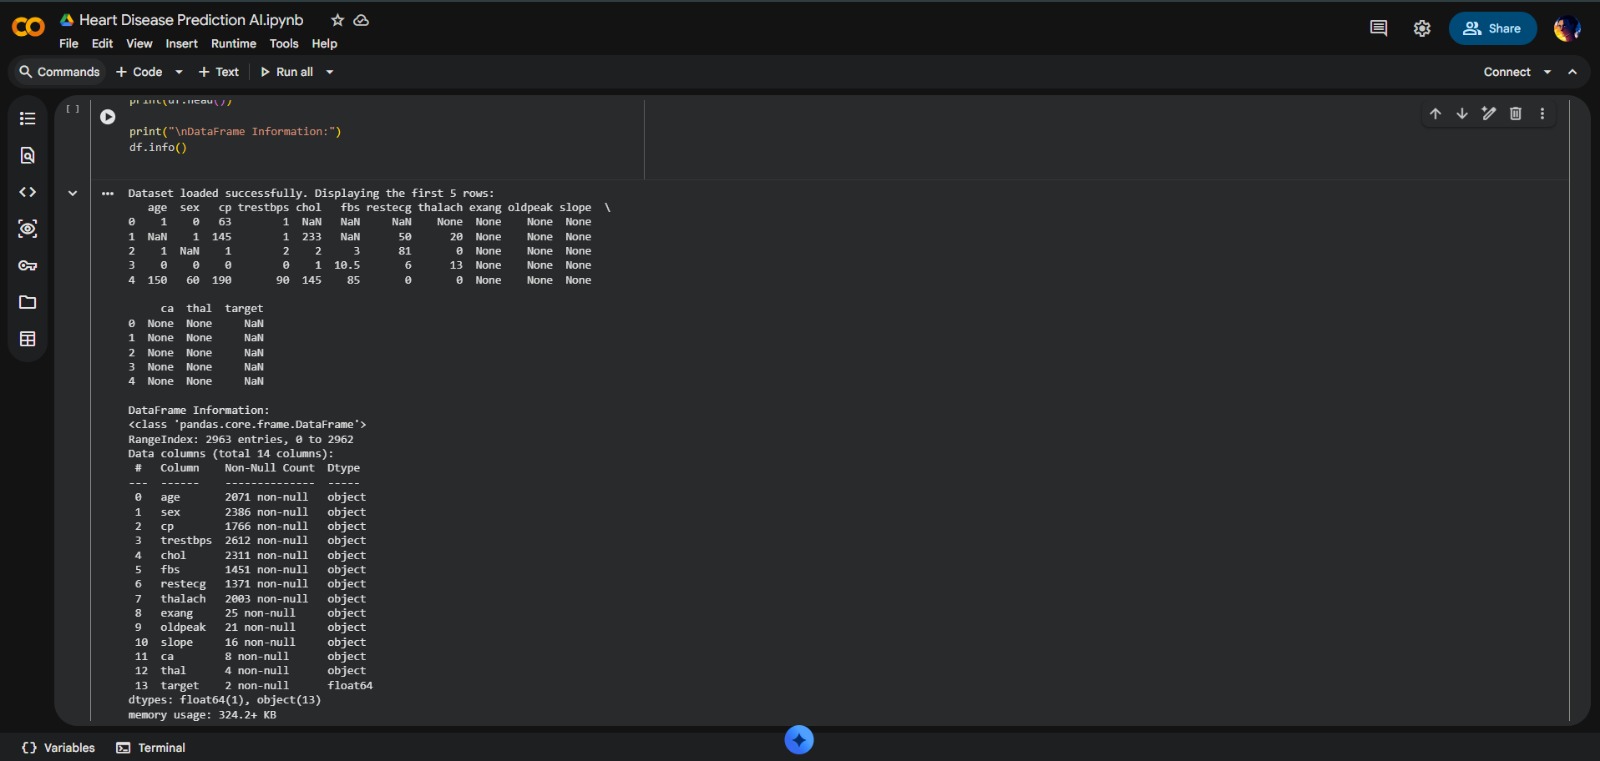Image resolution: width=1600 pixels, height=761 pixels.
Task: Expand the Code insert dropdown arrow
Action: pyautogui.click(x=179, y=72)
